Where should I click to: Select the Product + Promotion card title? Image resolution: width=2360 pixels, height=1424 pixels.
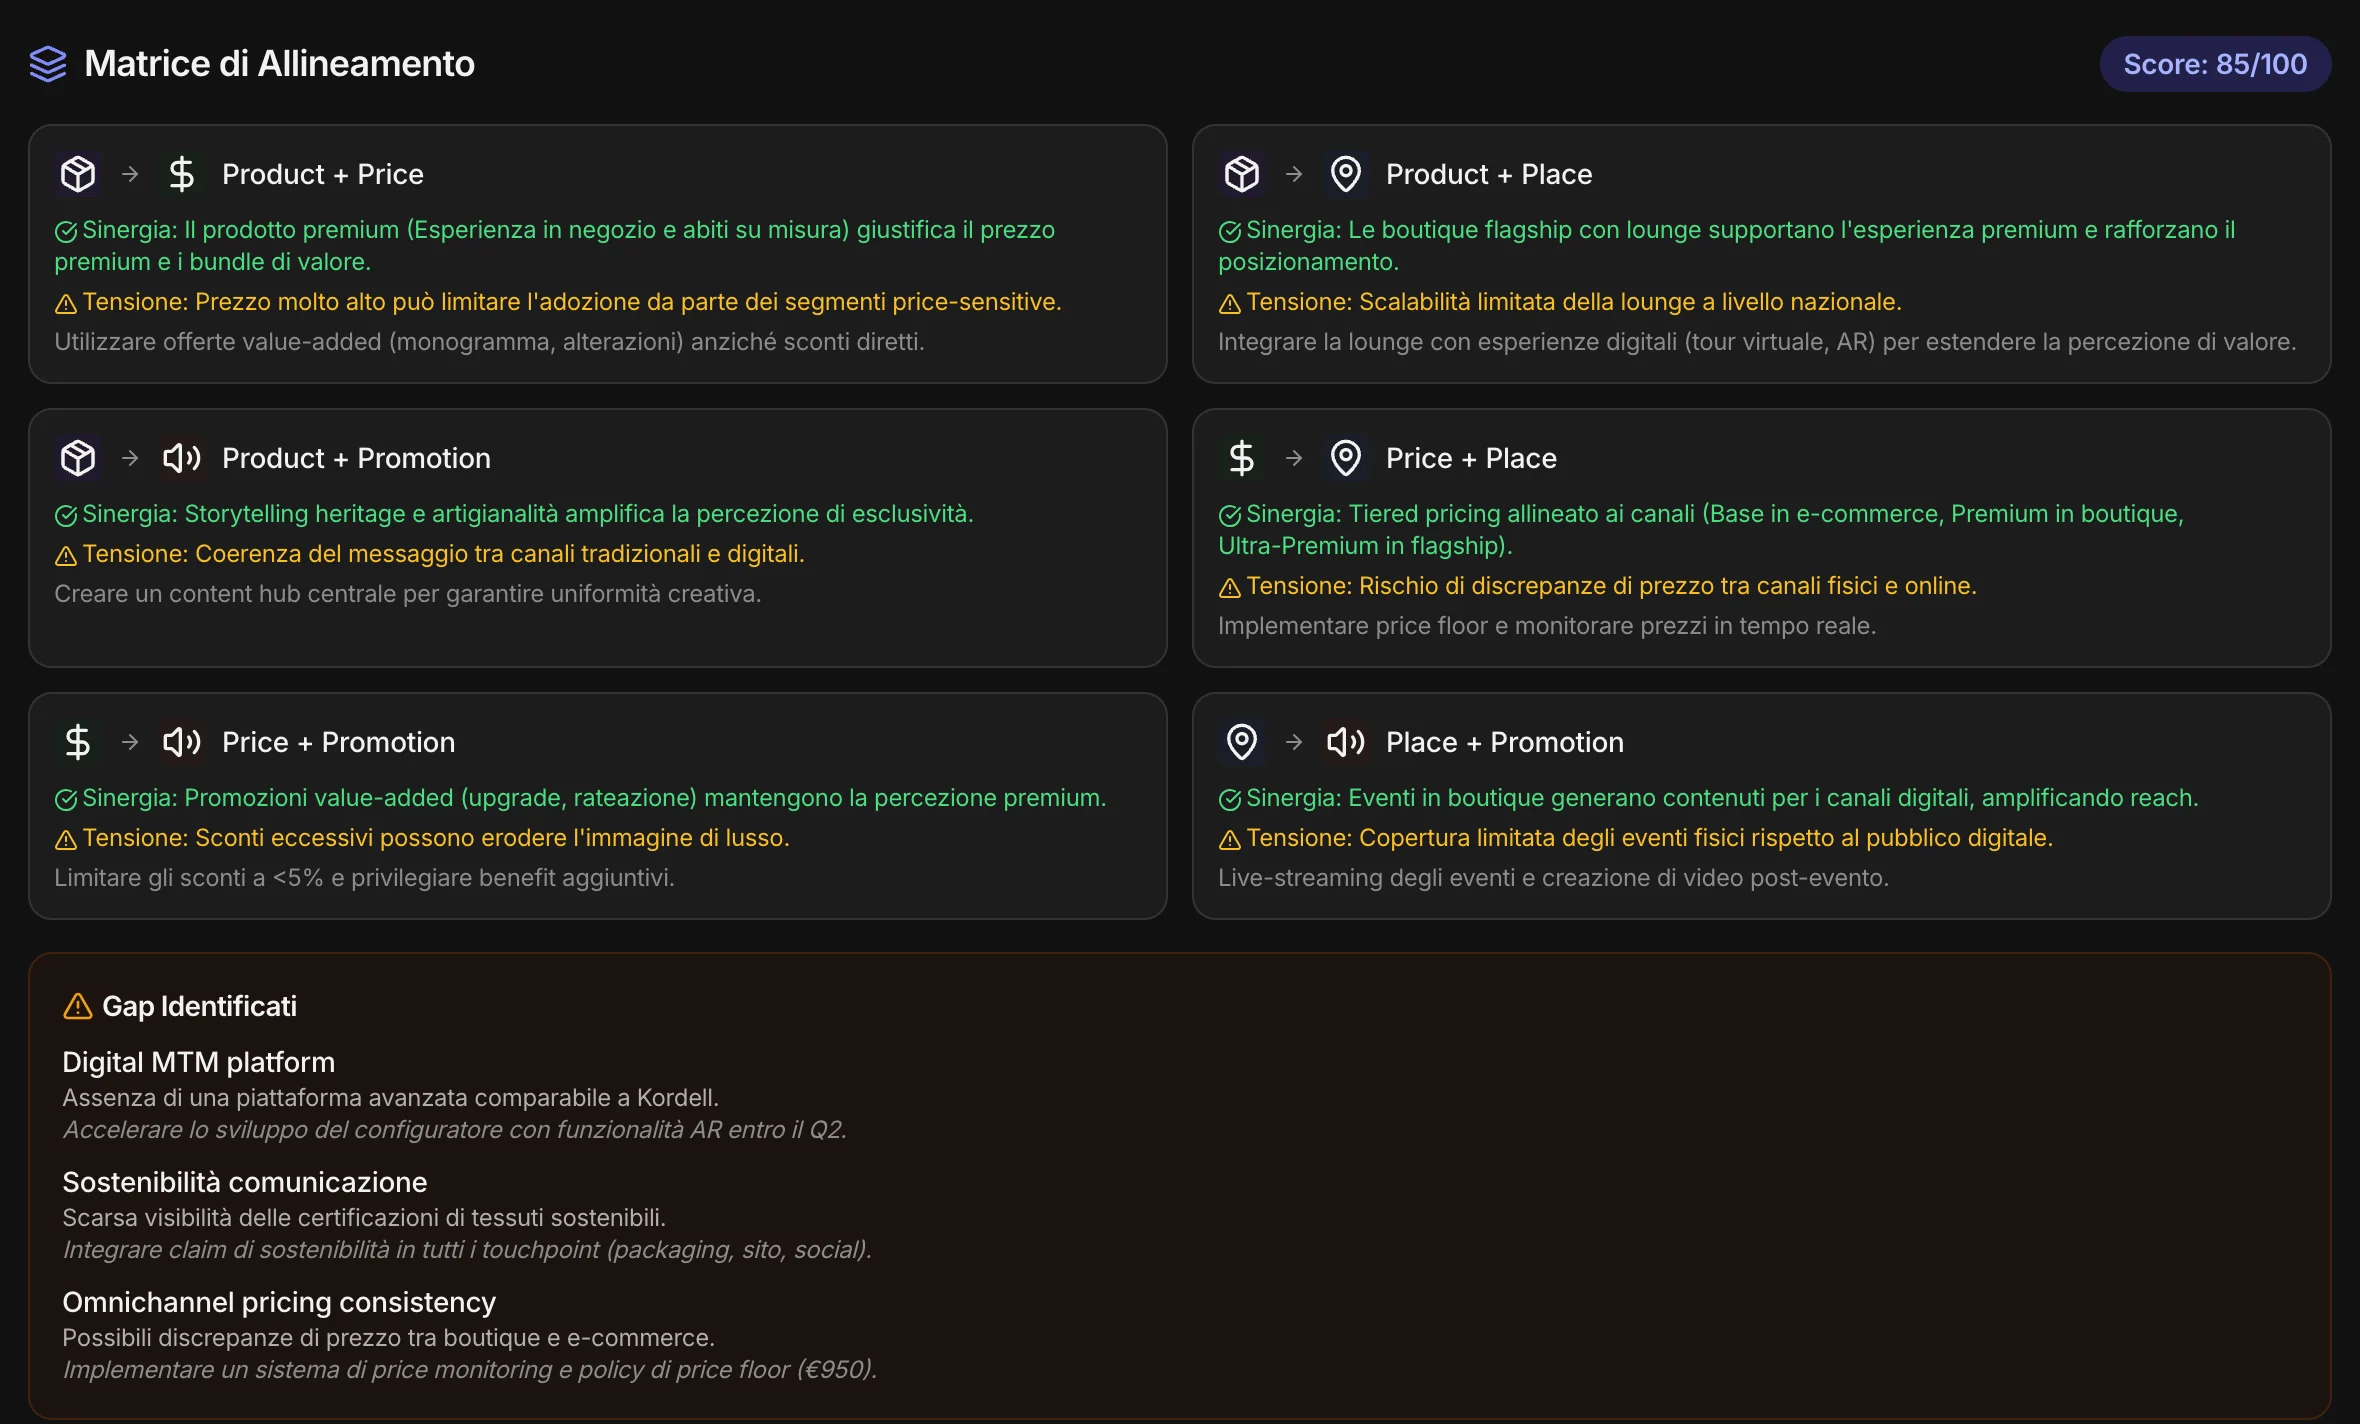356,458
